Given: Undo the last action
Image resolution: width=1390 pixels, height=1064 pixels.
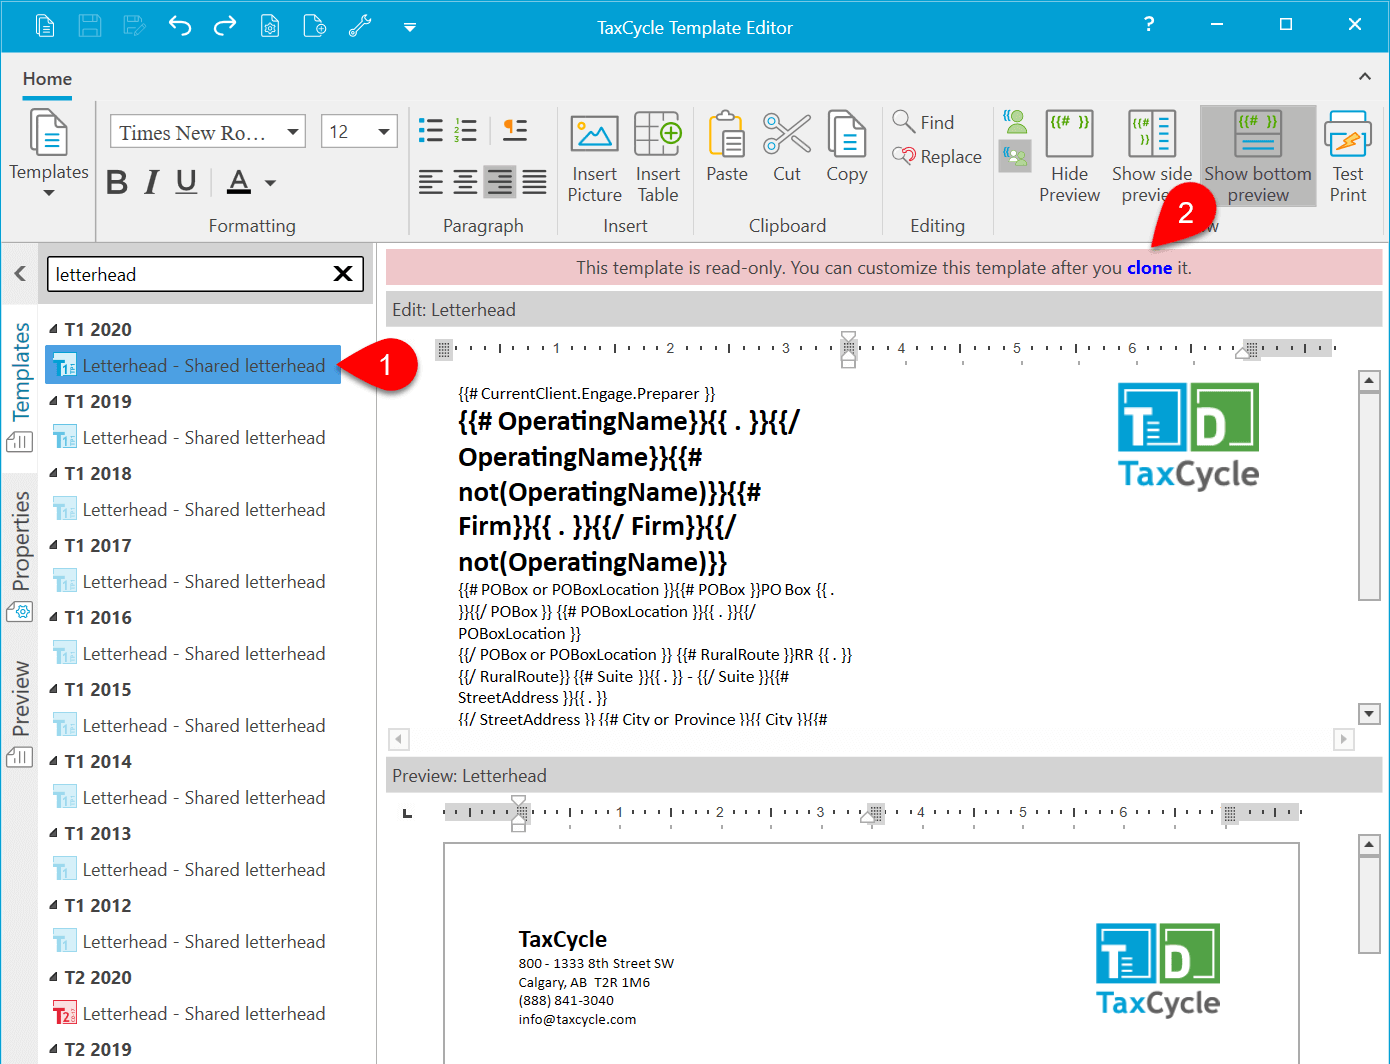Looking at the screenshot, I should tap(180, 26).
